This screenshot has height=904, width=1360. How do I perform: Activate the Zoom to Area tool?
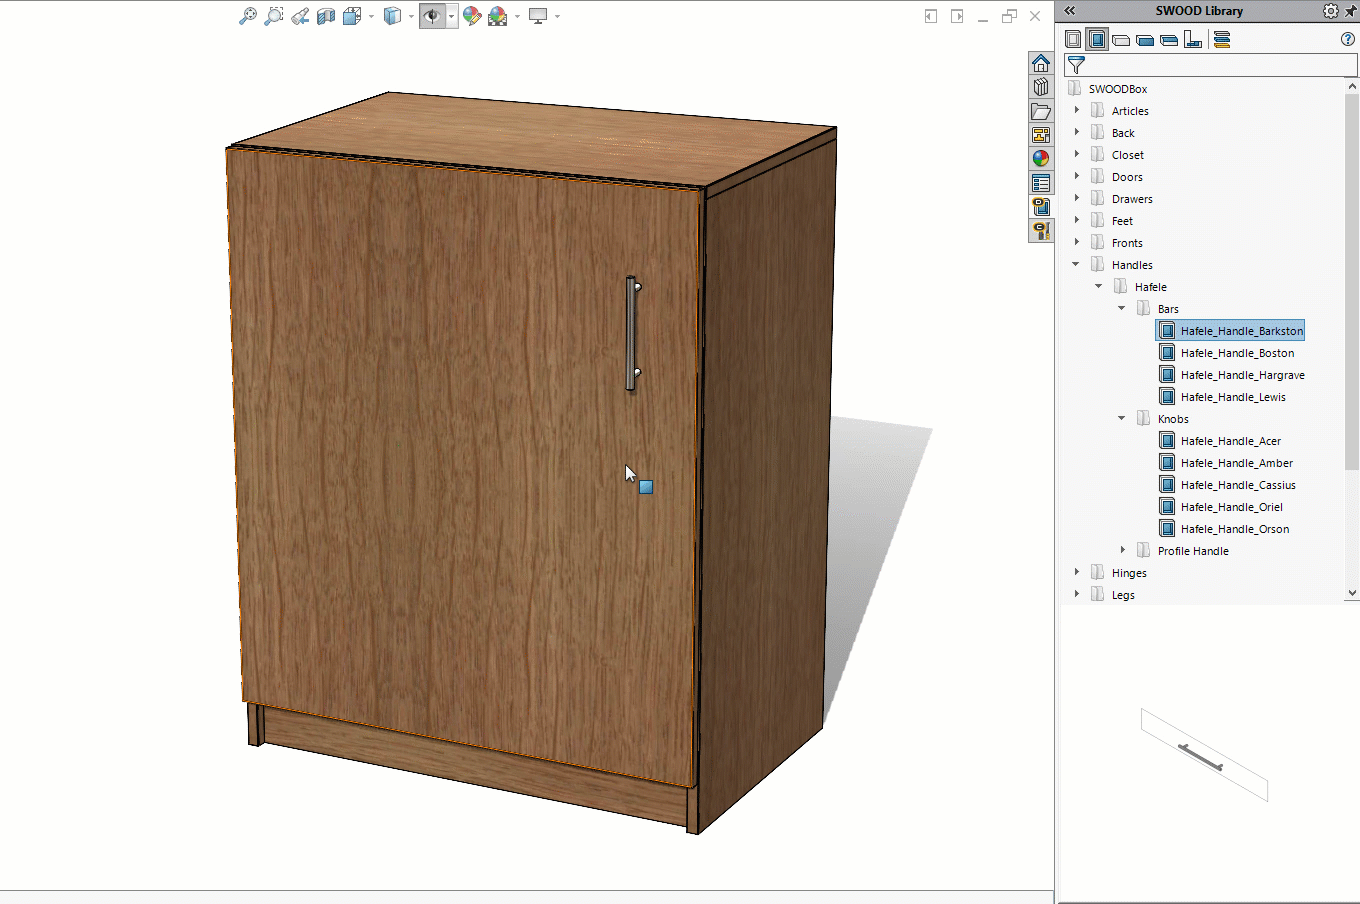point(274,16)
